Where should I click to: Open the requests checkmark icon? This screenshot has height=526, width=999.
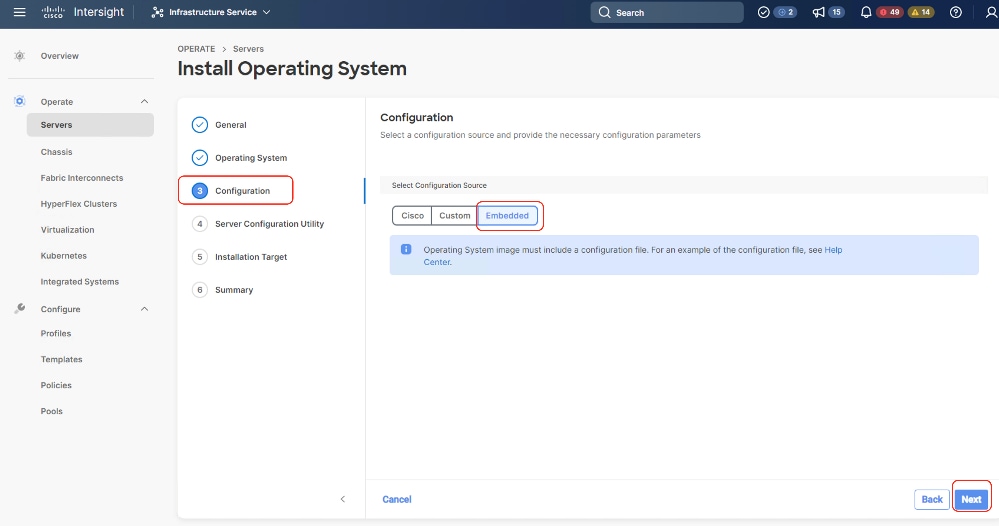point(763,12)
